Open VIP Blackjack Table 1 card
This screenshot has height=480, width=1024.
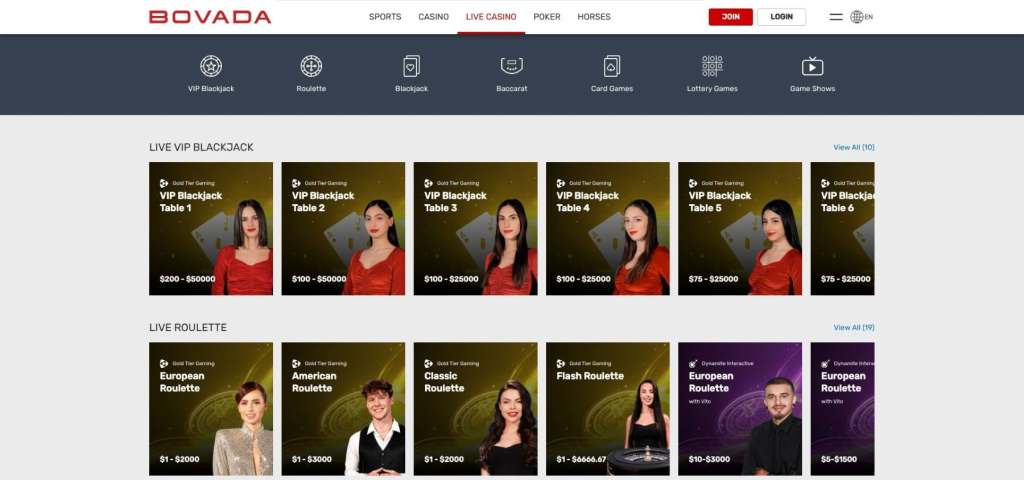click(x=211, y=229)
